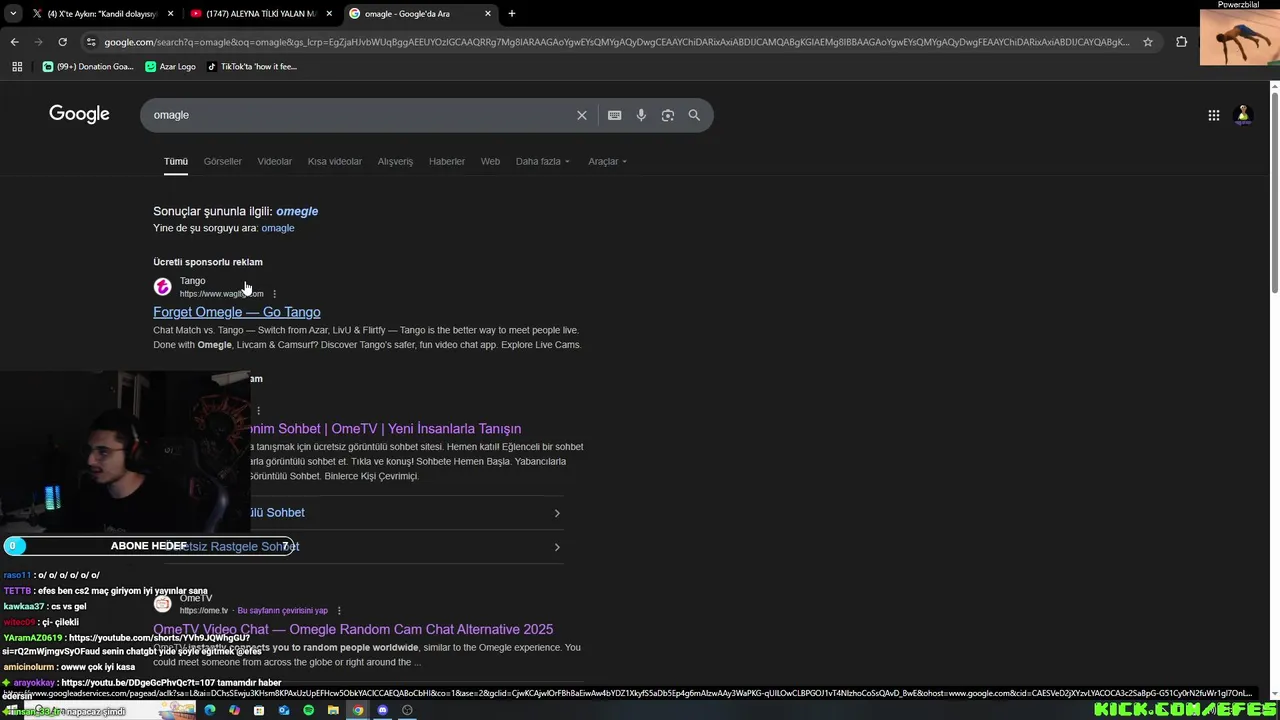Expand the Görüntülü Sohbet sitelink chevron

557,513
